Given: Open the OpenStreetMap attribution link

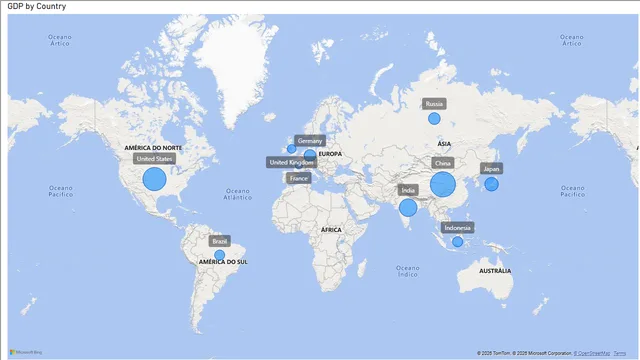Looking at the screenshot, I should click(x=592, y=353).
